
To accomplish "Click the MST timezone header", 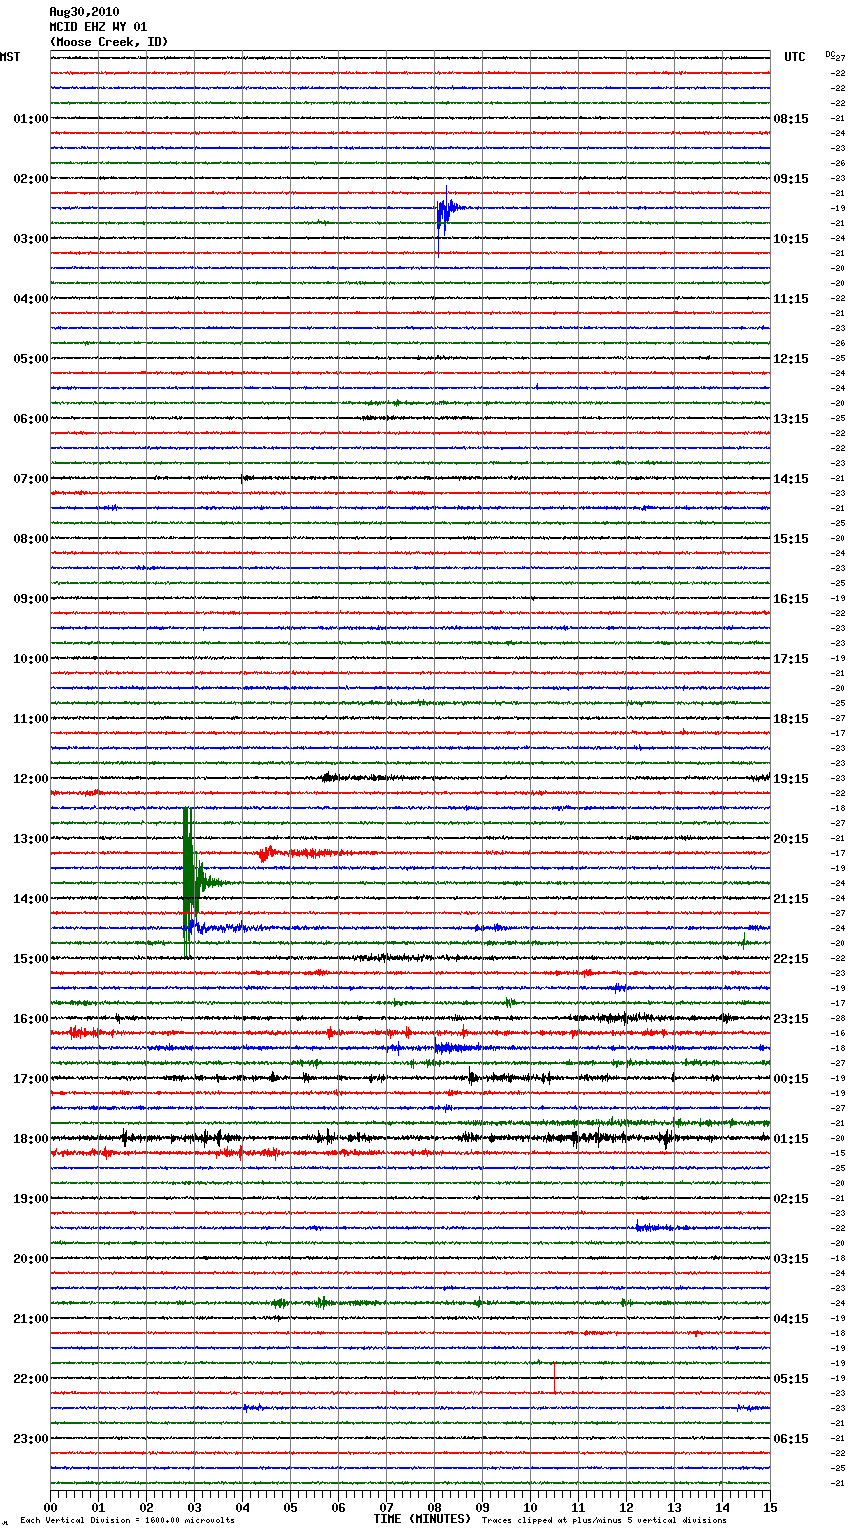I will 10,57.
